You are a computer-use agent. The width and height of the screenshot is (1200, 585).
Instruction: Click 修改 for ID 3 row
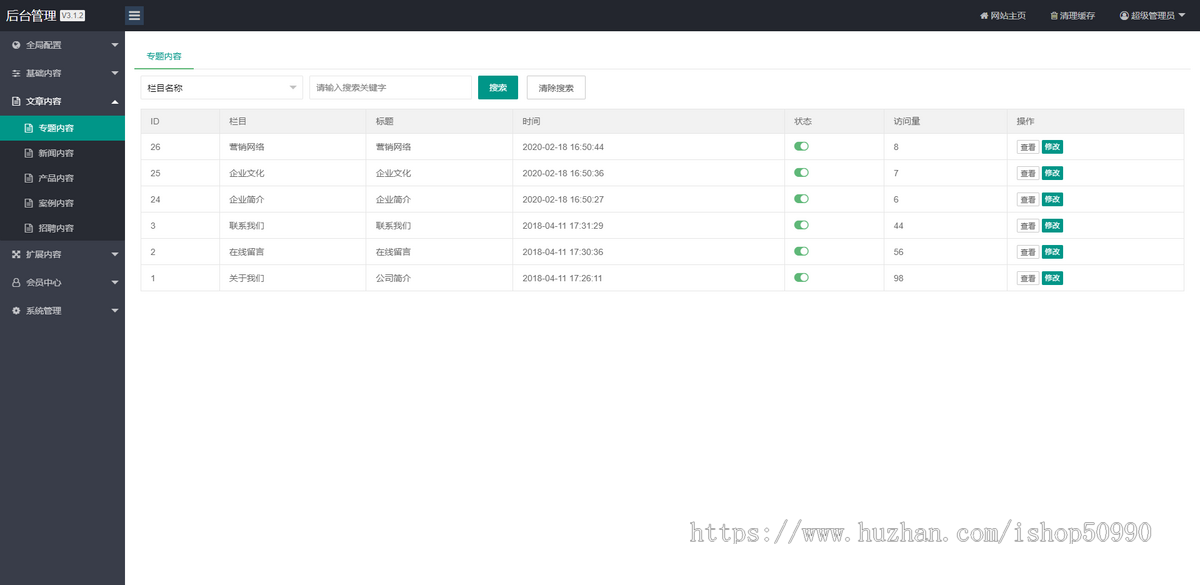click(1052, 225)
